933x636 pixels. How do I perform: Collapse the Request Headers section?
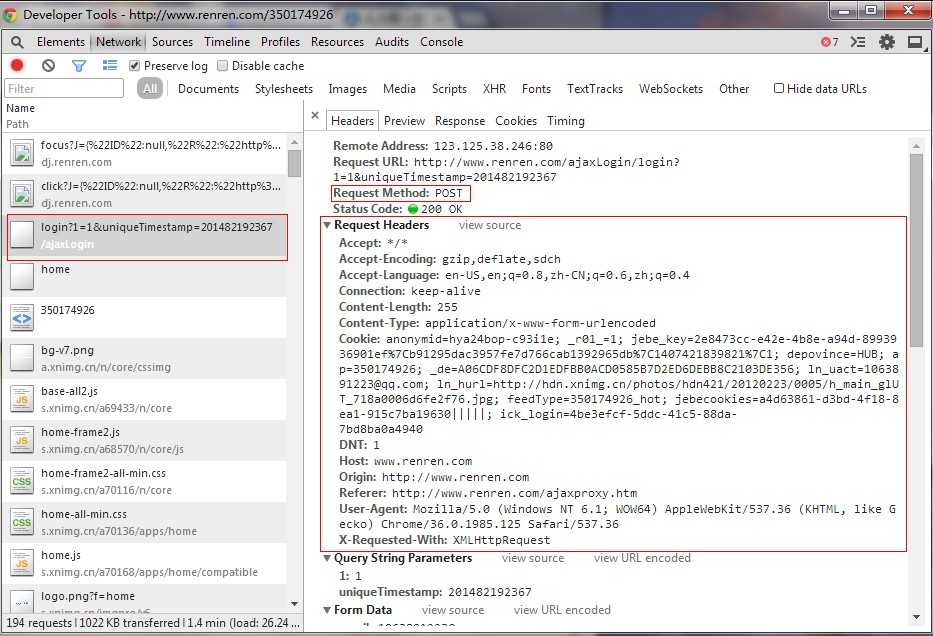click(x=327, y=225)
